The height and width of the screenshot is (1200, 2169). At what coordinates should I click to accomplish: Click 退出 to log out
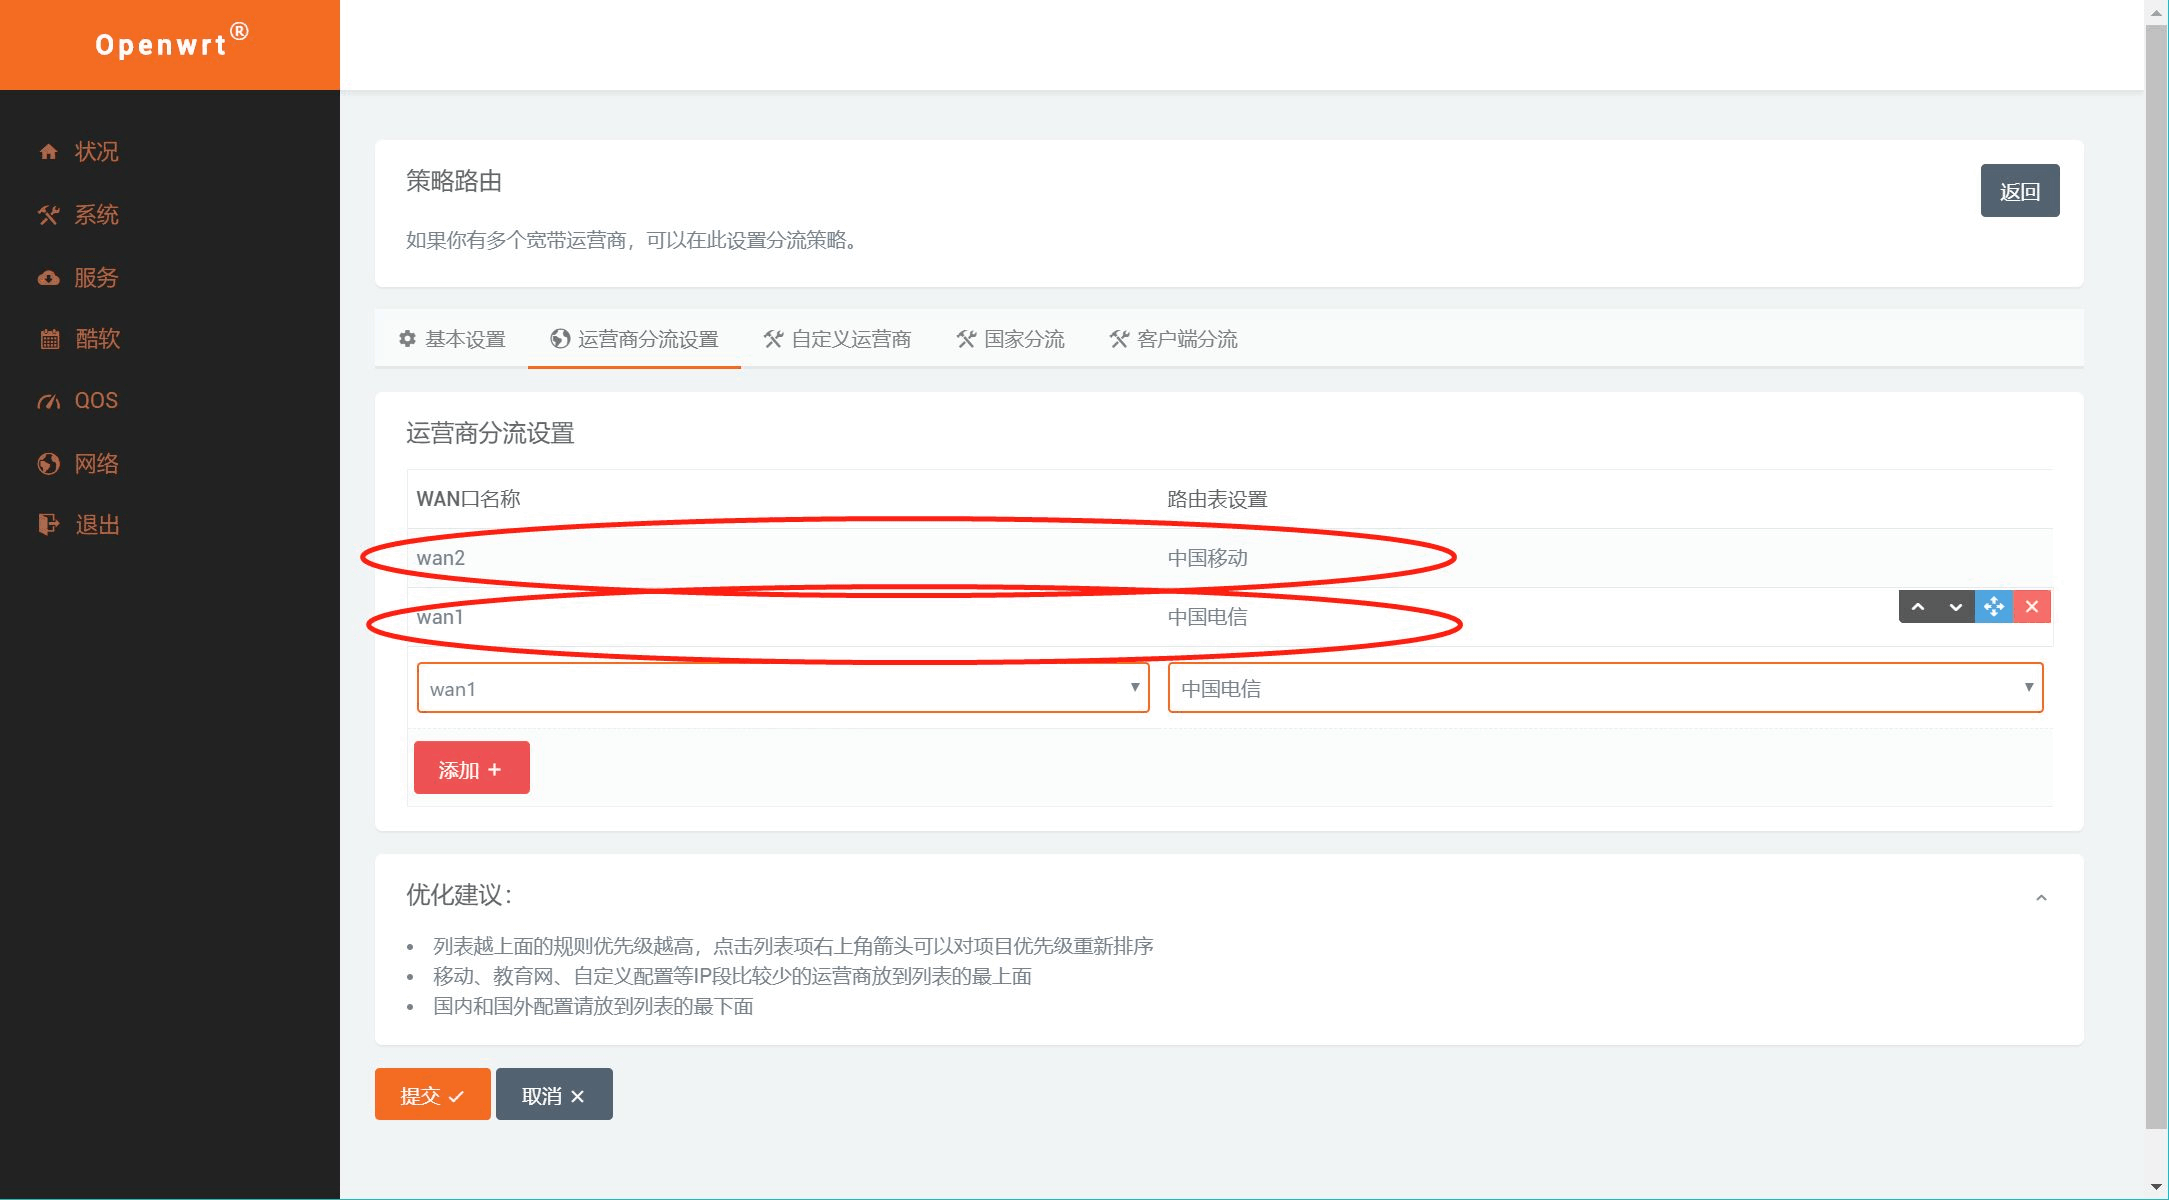(97, 525)
